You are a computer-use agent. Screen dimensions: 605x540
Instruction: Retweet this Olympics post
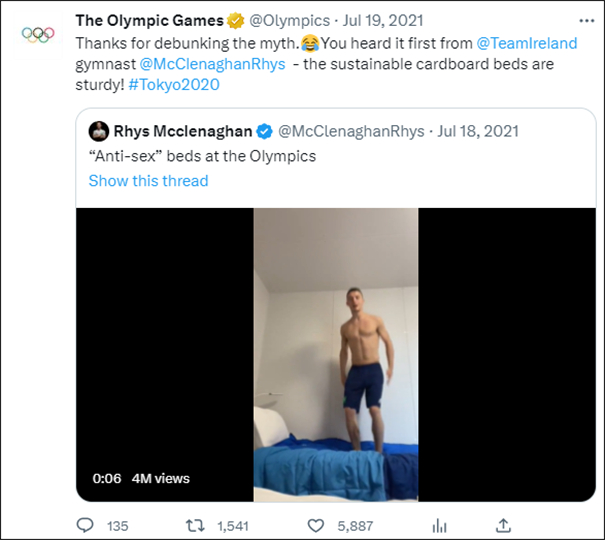(x=199, y=525)
